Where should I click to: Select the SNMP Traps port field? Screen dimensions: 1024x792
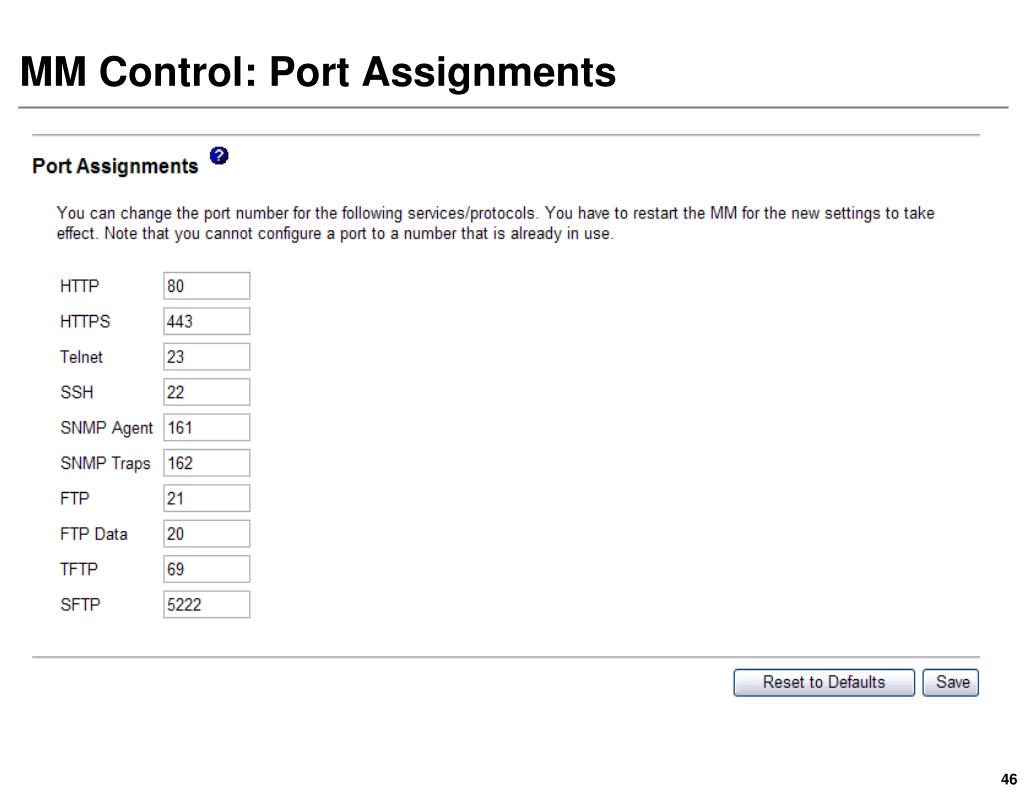(206, 463)
